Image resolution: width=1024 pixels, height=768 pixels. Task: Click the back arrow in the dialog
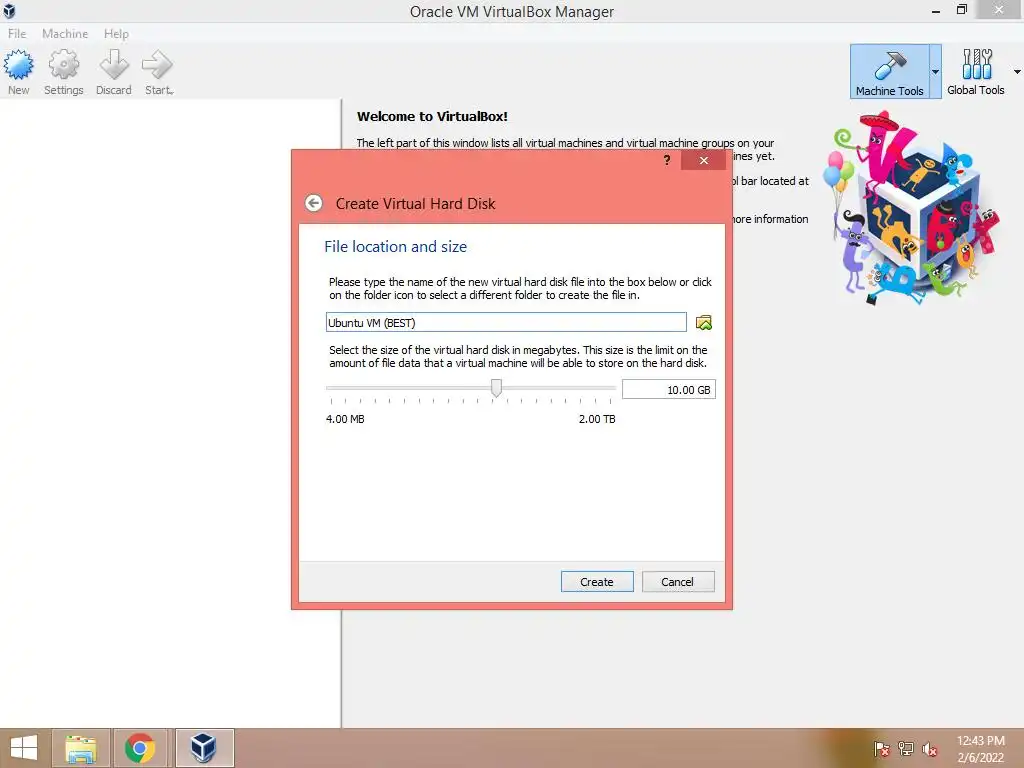pos(313,203)
